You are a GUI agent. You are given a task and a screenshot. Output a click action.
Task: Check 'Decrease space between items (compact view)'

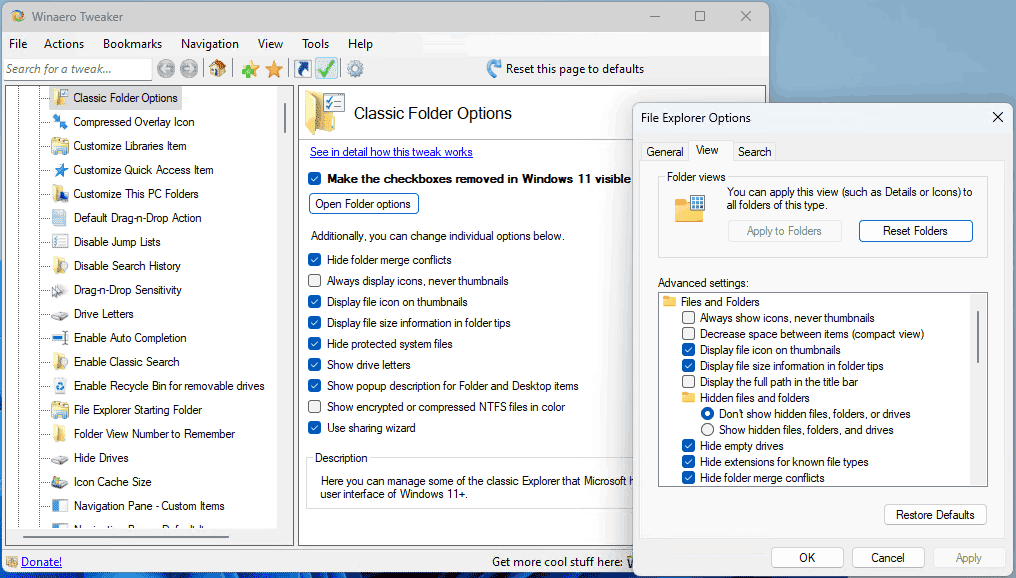(x=689, y=334)
